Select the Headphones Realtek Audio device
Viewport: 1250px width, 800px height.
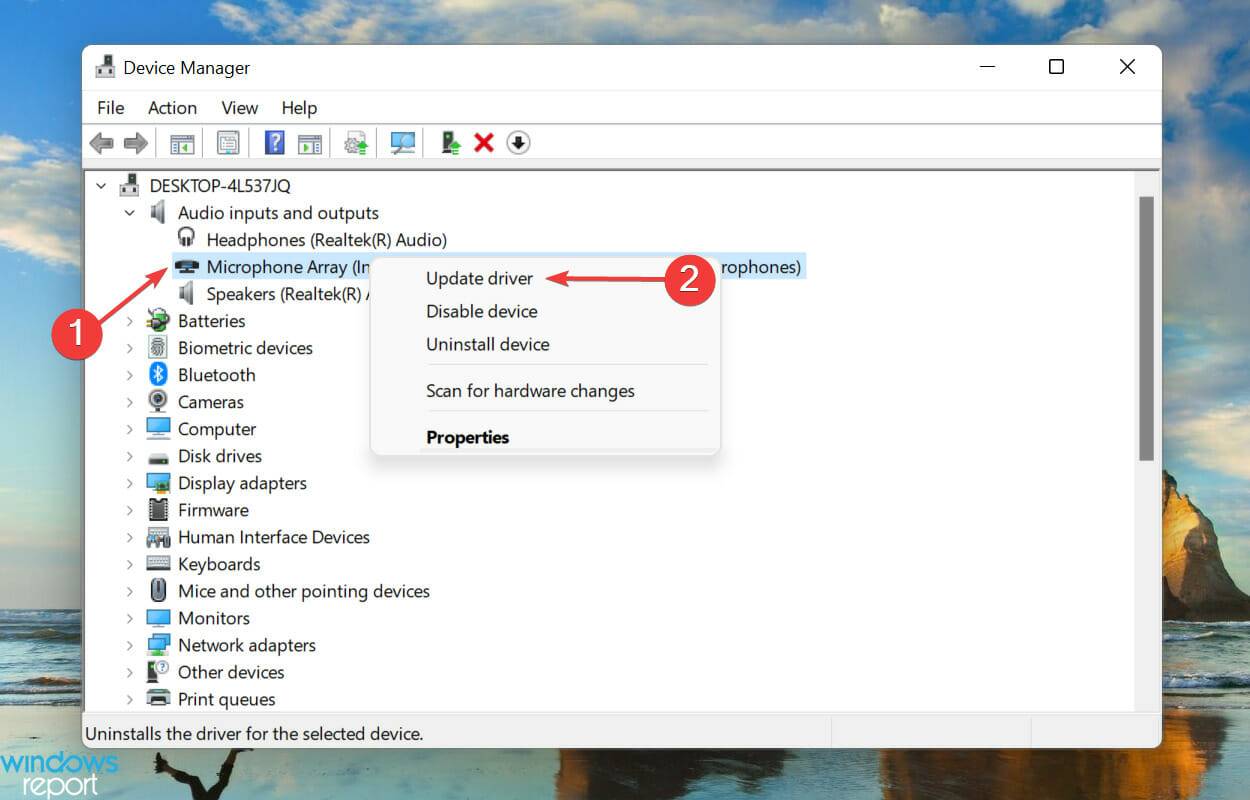point(327,239)
